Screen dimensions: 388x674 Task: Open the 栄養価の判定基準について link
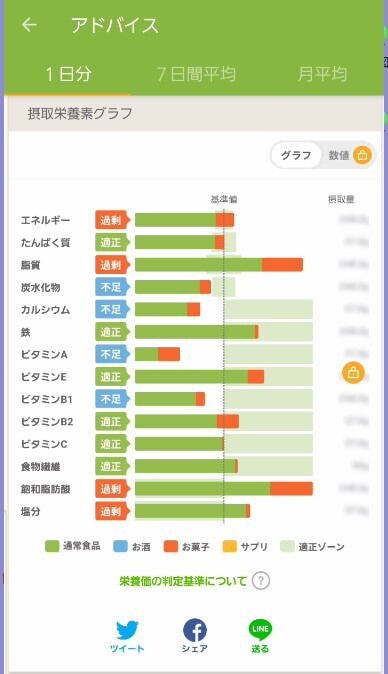point(183,581)
